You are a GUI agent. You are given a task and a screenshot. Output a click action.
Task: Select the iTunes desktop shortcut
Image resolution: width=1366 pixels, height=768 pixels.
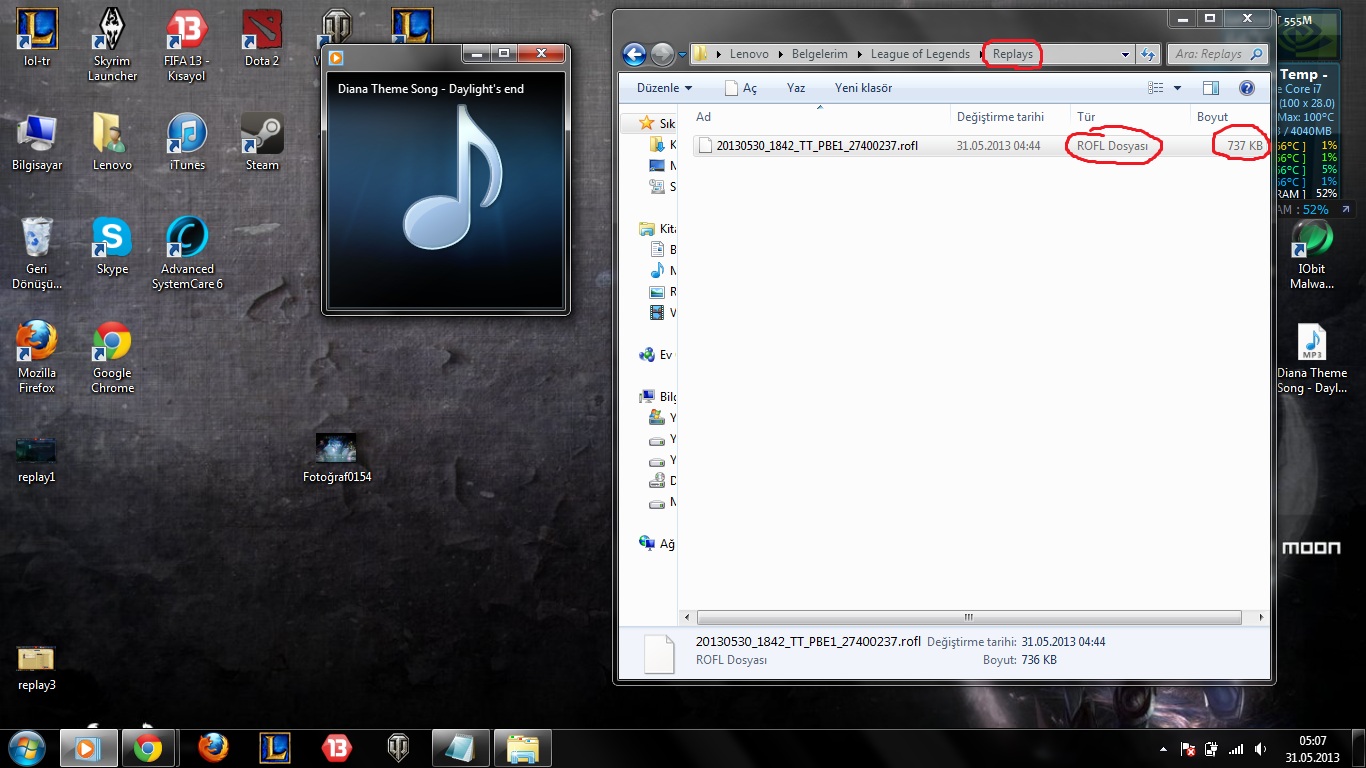coord(186,143)
